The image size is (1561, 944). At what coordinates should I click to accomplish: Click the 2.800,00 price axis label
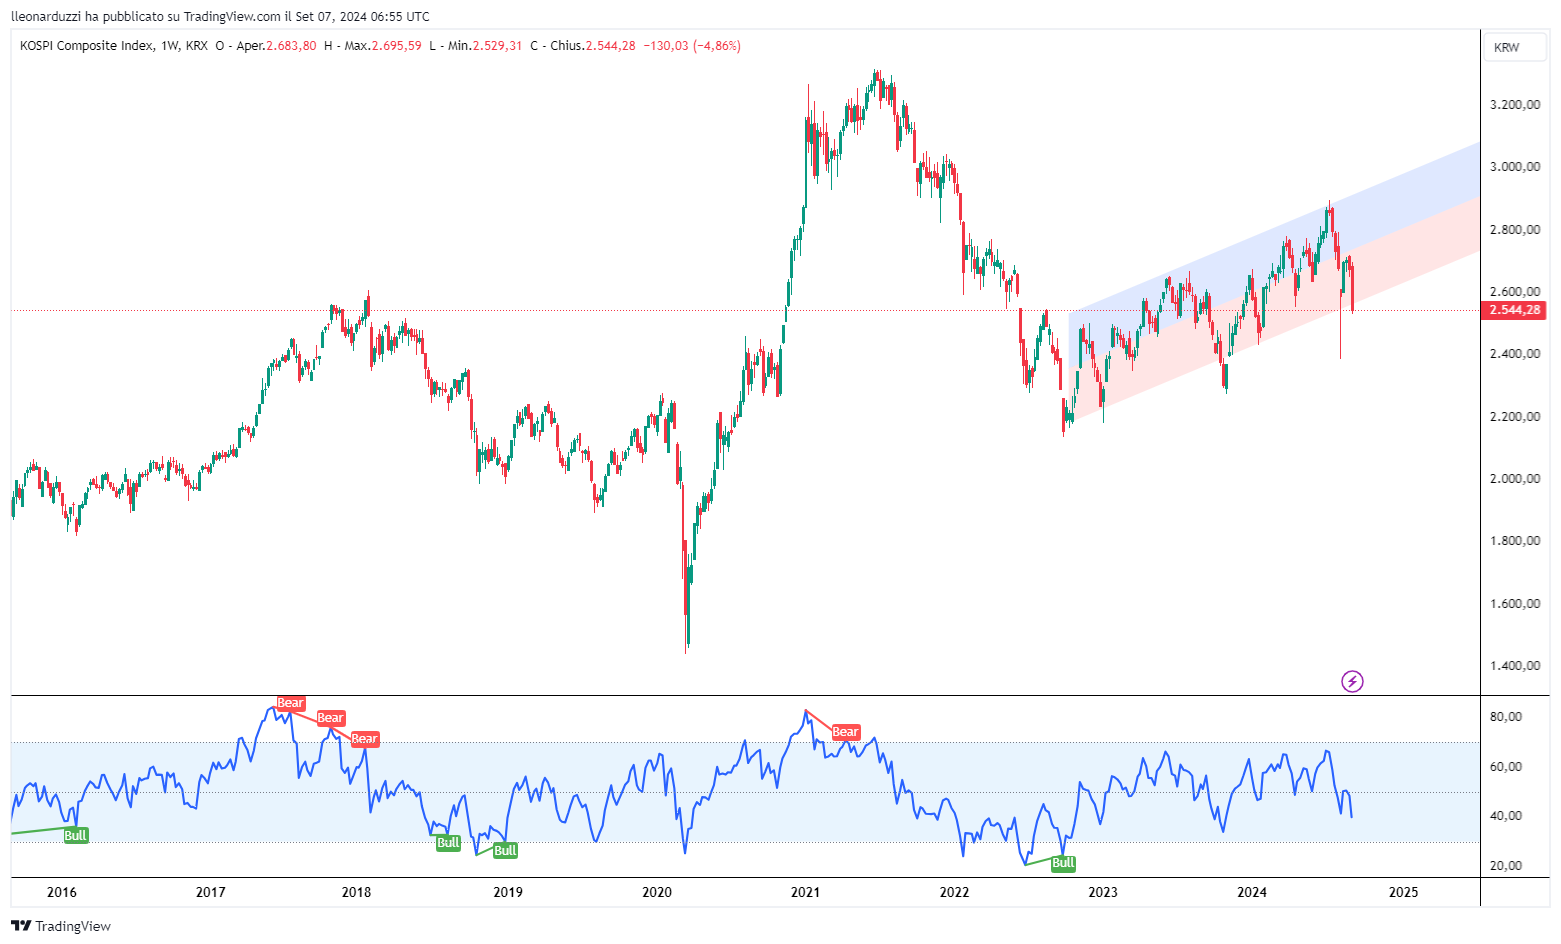coord(1514,230)
